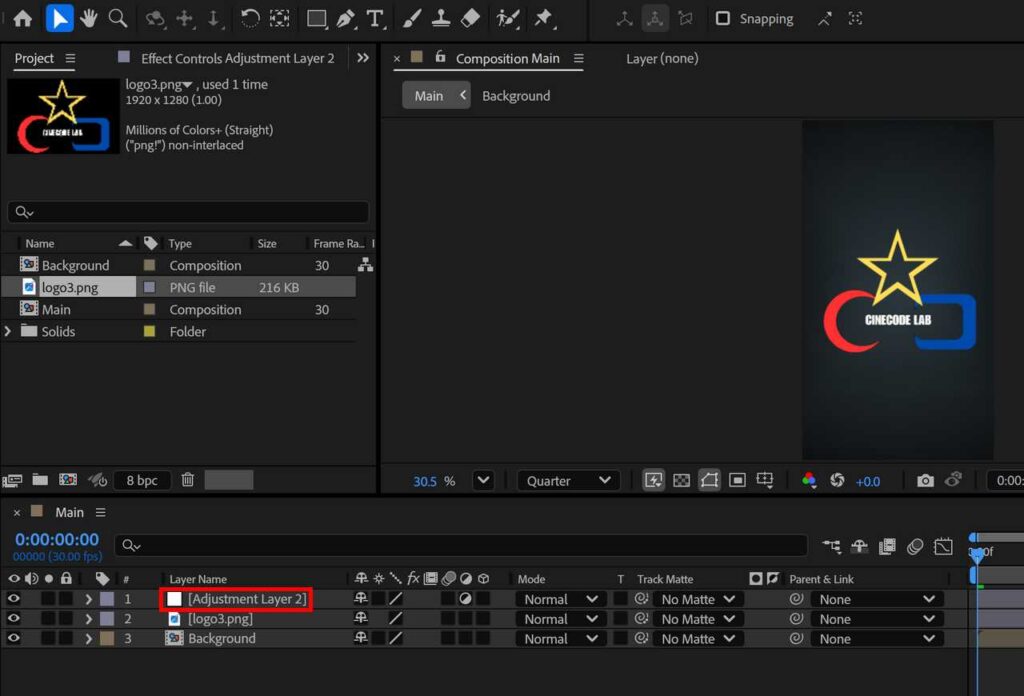Select the Brush tool
This screenshot has height=696, width=1024.
[411, 18]
